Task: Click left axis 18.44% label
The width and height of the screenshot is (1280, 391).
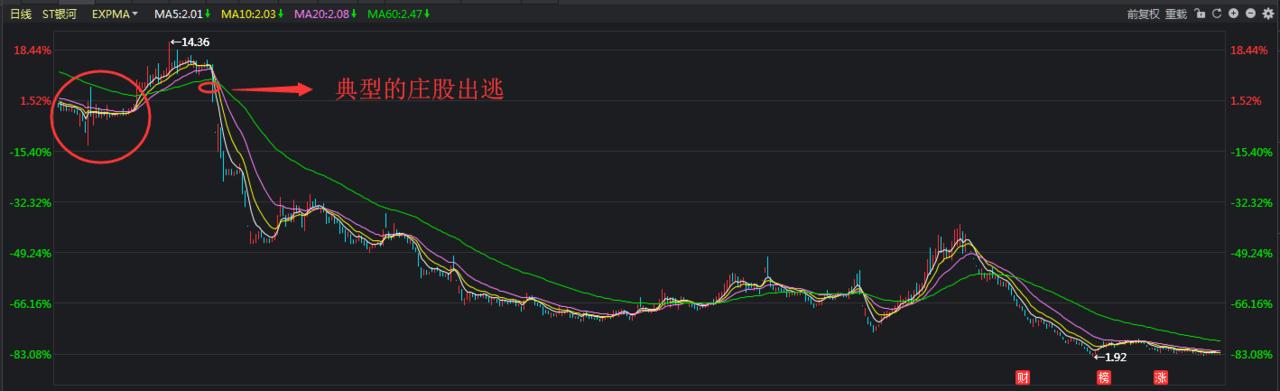Action: coord(32,50)
